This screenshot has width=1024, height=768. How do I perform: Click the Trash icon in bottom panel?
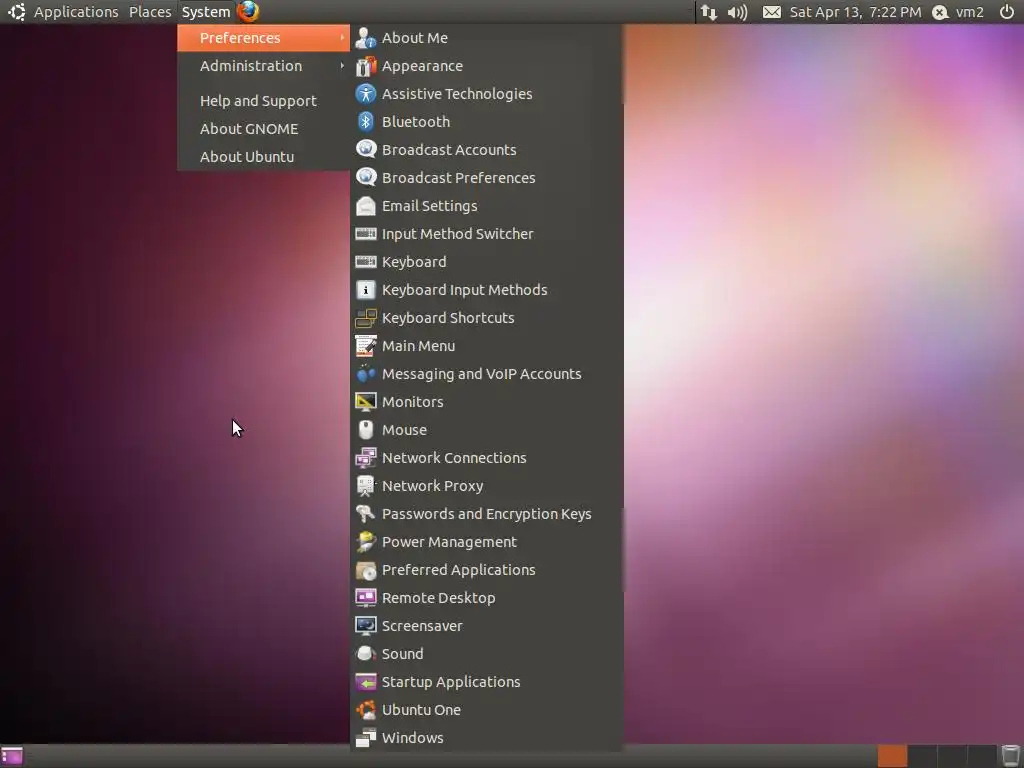click(x=1010, y=756)
